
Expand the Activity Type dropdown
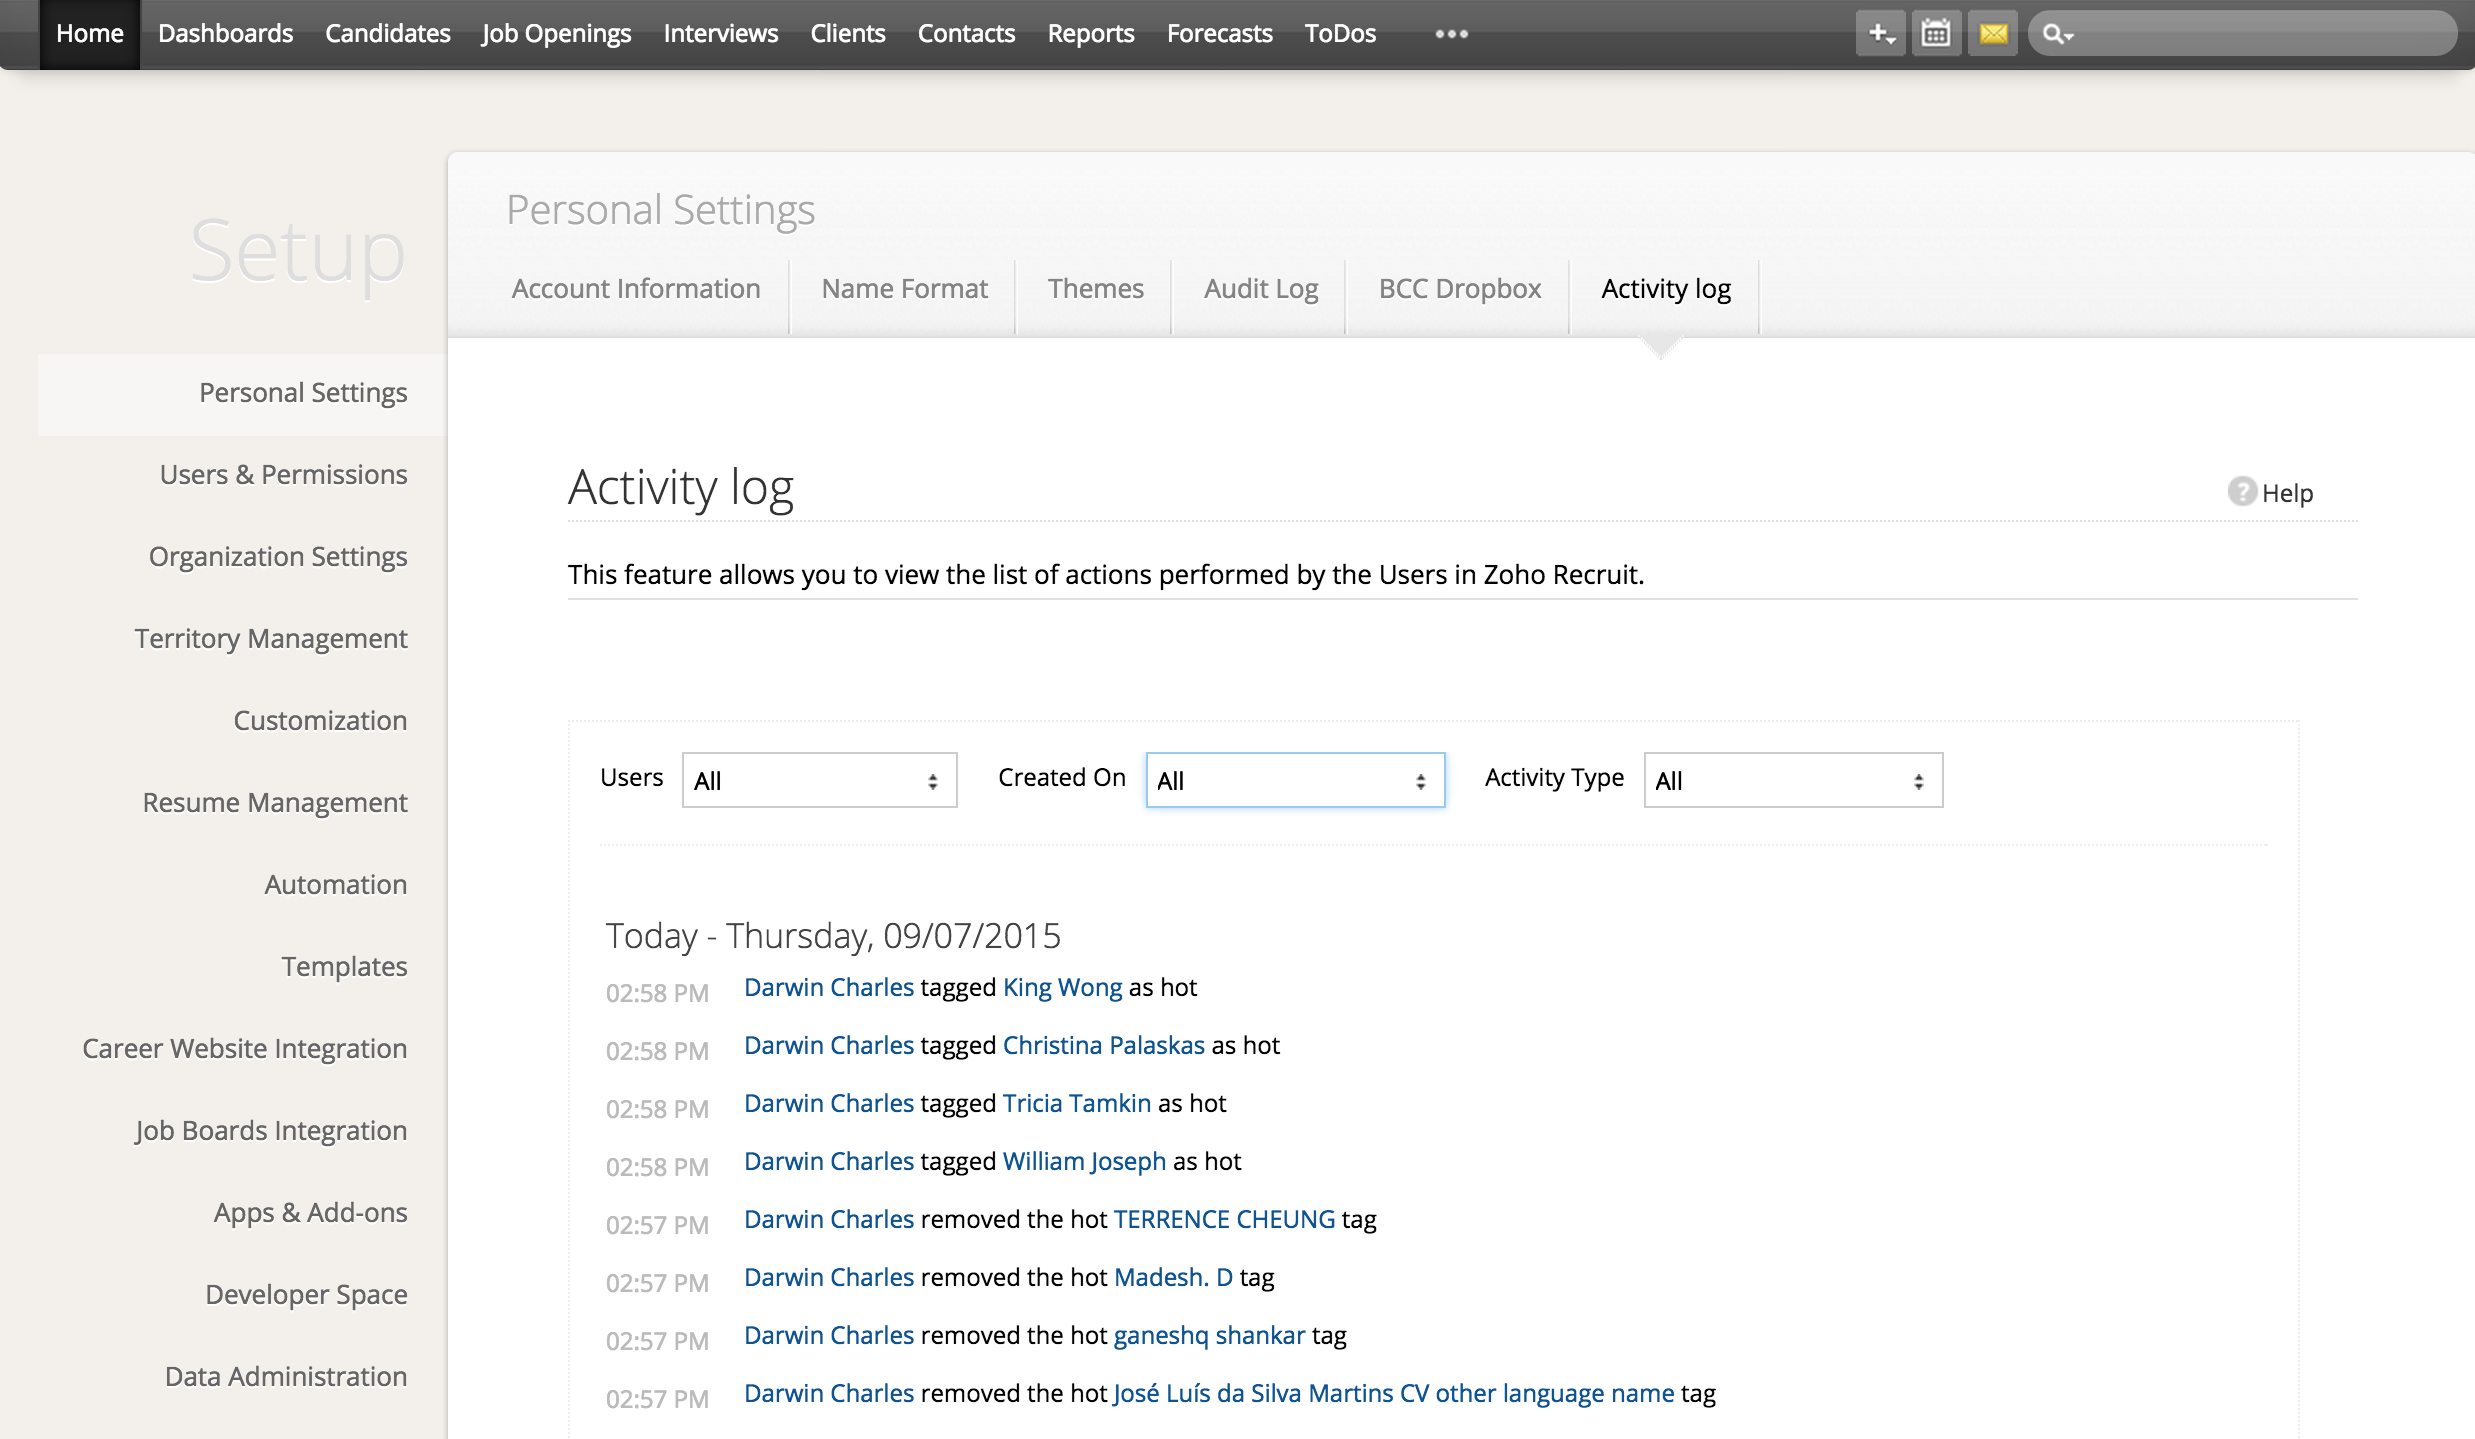tap(1793, 780)
